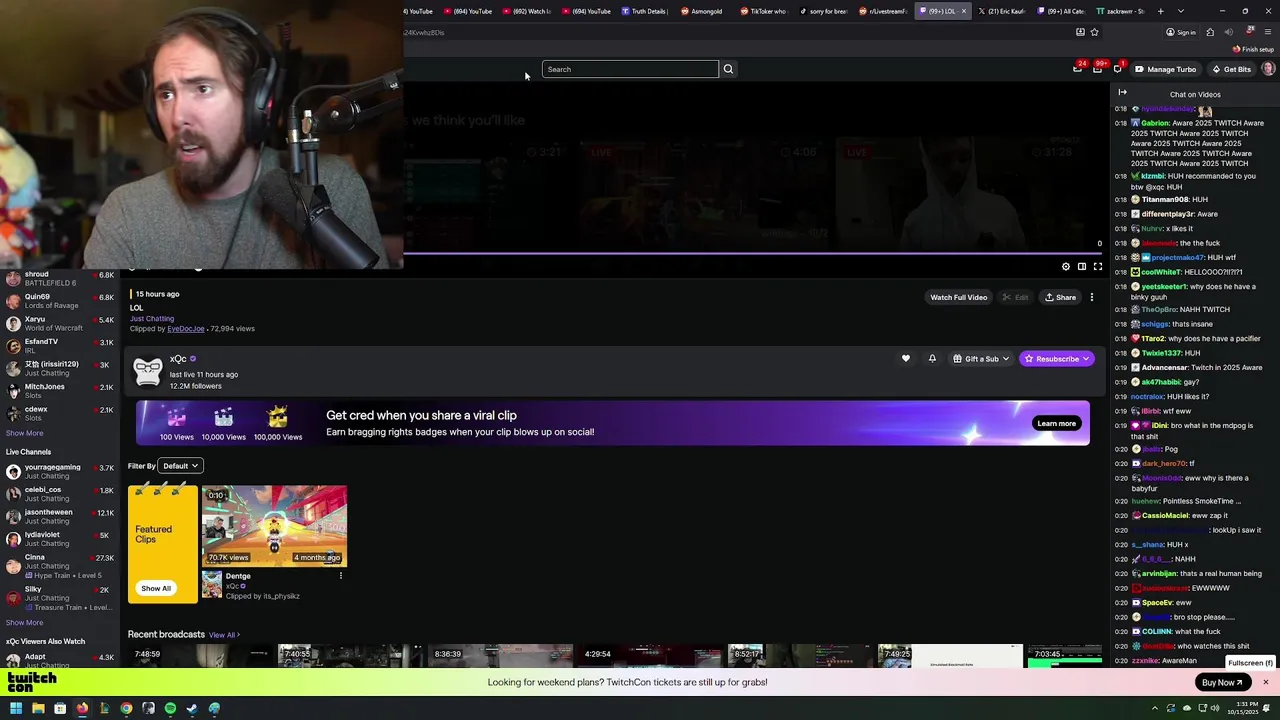Viewport: 1280px width, 720px height.
Task: Click Show All featured clips
Action: pos(156,588)
